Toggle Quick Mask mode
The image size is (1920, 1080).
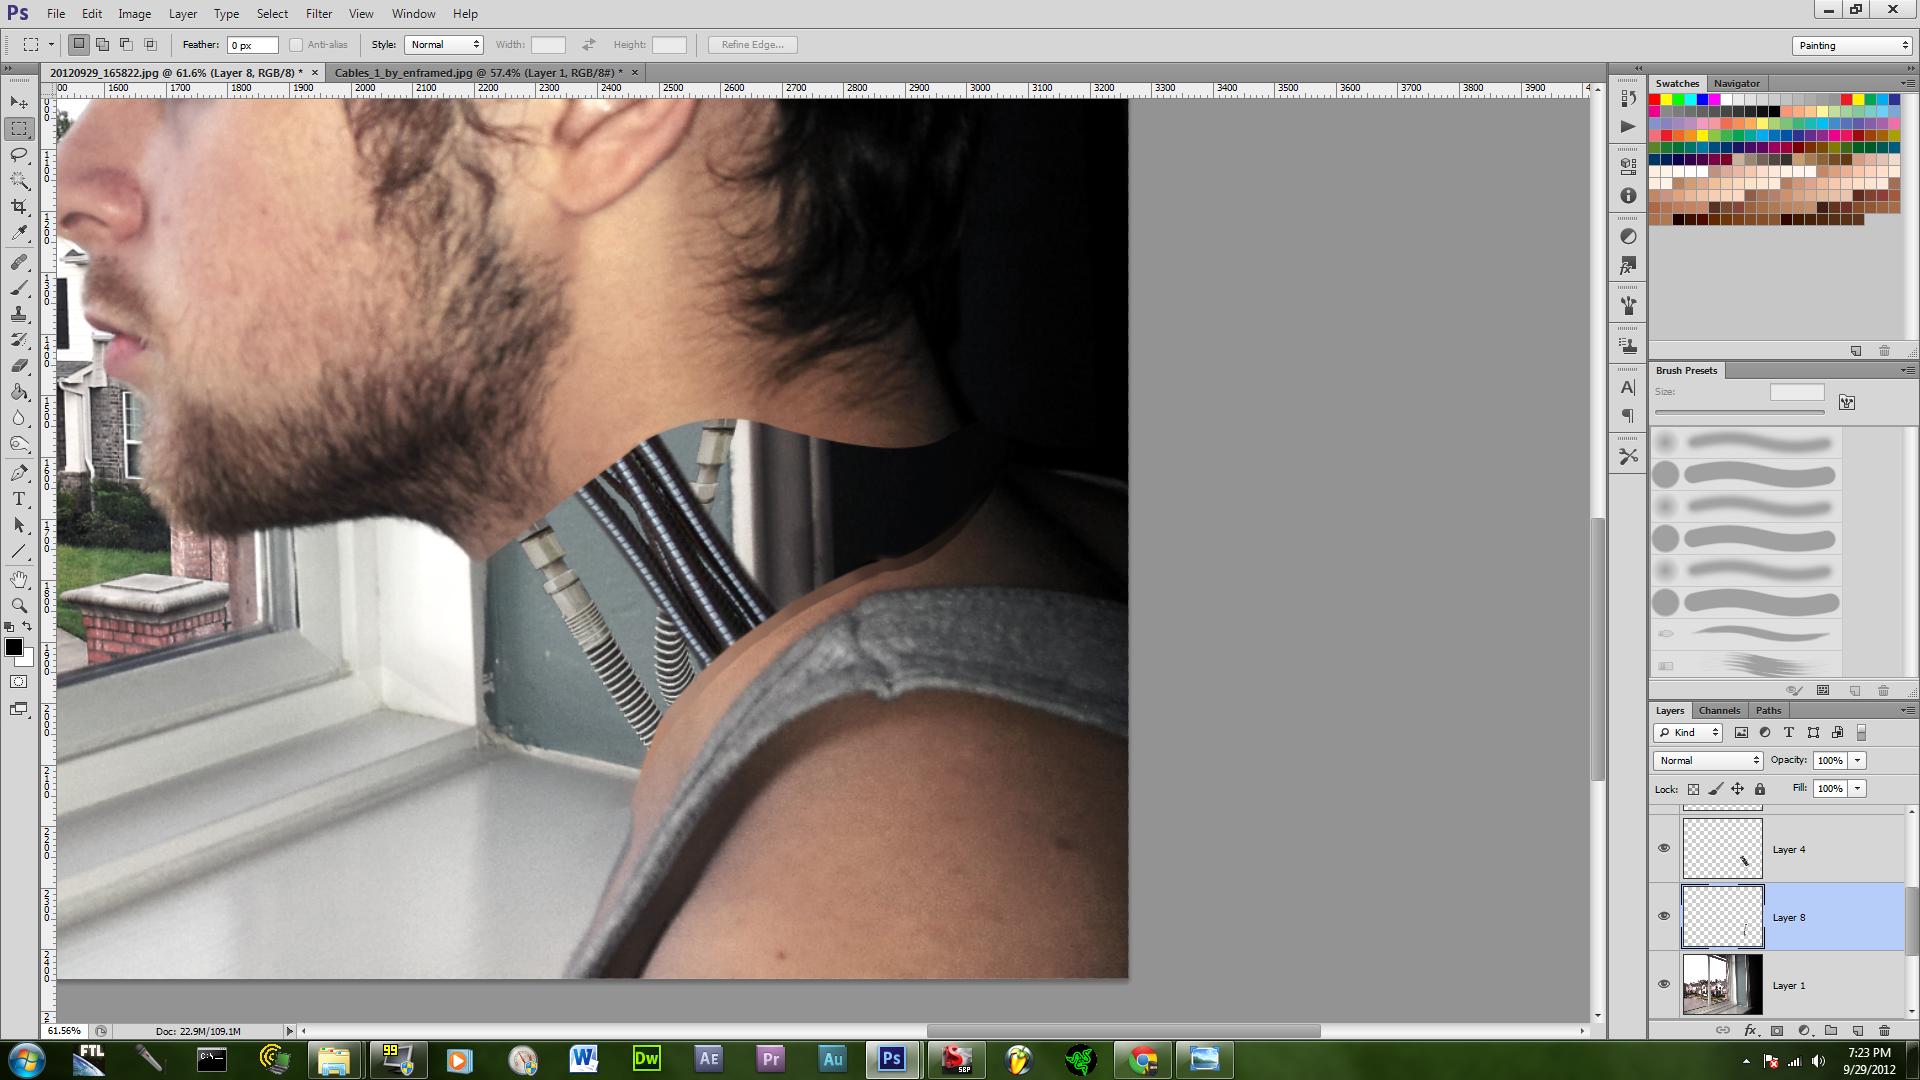19,682
